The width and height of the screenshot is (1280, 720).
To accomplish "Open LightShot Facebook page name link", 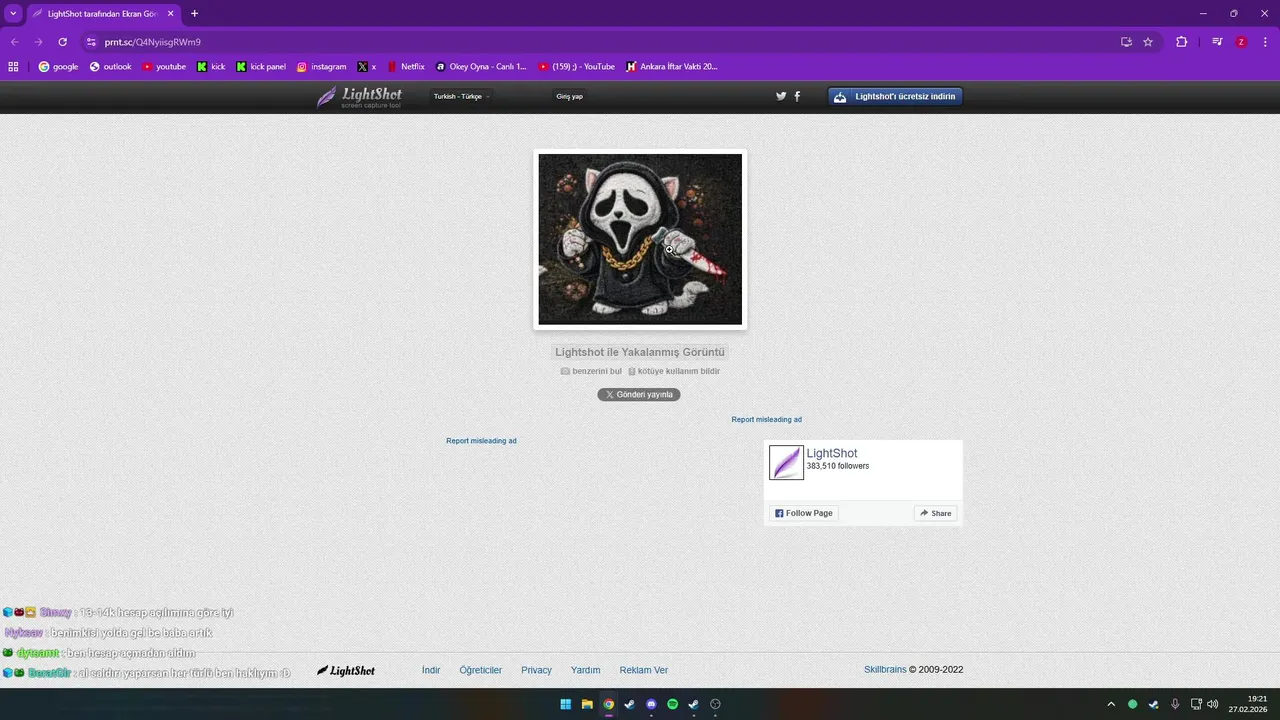I will pos(832,453).
